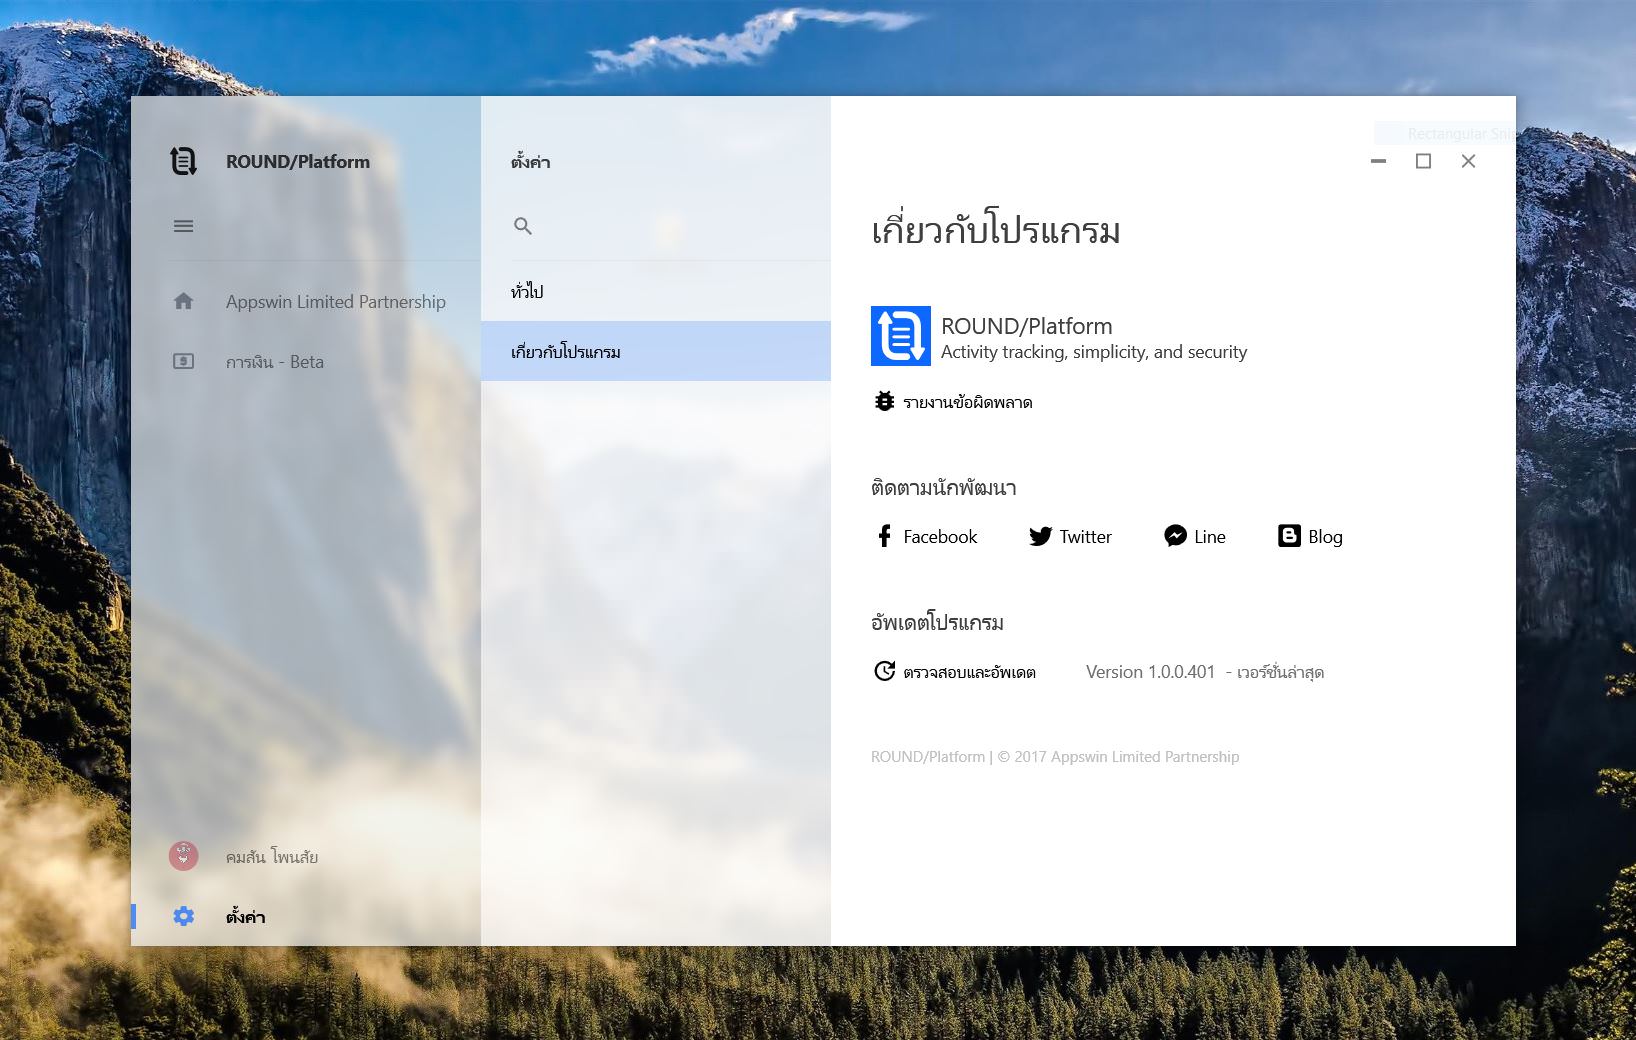Screen dimensions: 1636x1040
Task: Click the copyright footer text
Action: tap(1055, 757)
